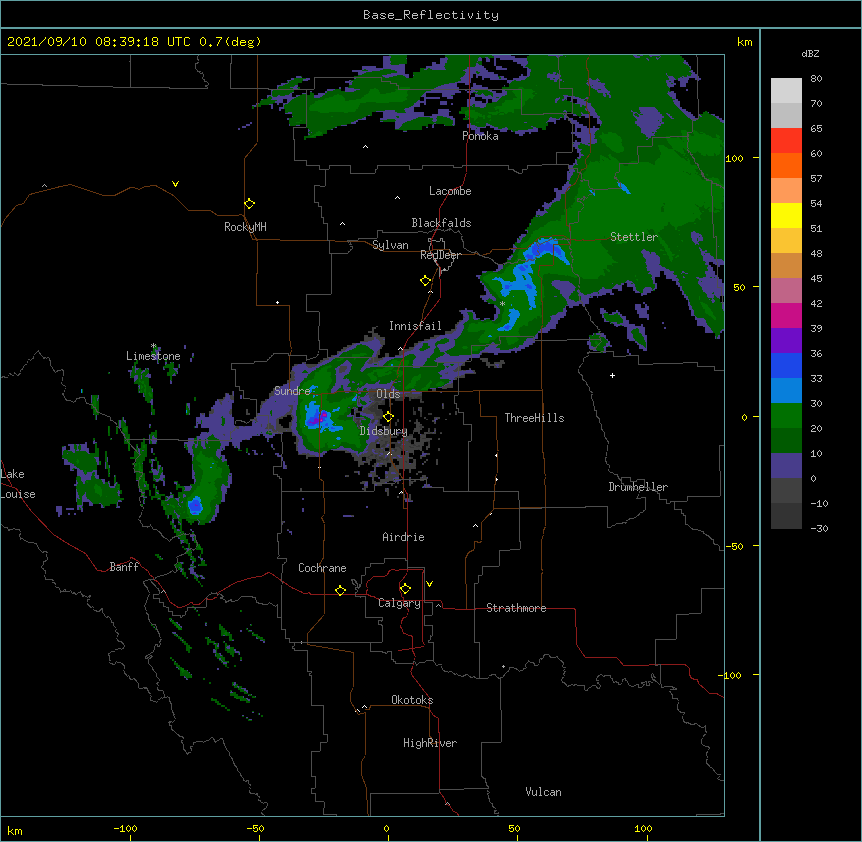Screen dimensions: 862x842
Task: Click the -50 tick on right axis
Action: tap(734, 546)
